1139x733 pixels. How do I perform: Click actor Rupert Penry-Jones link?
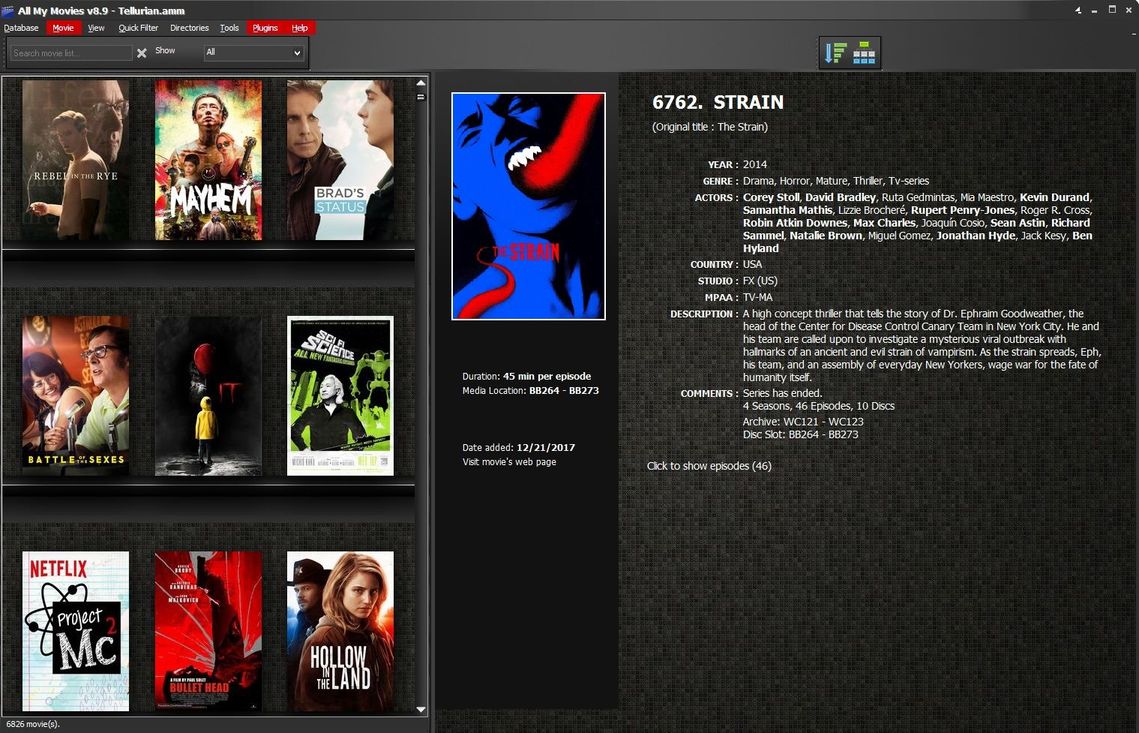click(x=962, y=210)
